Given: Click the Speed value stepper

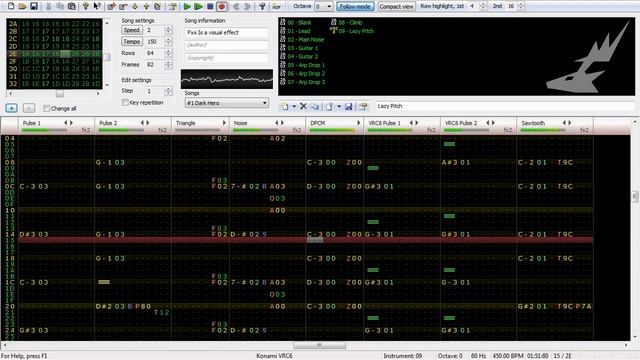Looking at the screenshot, I should coord(168,30).
